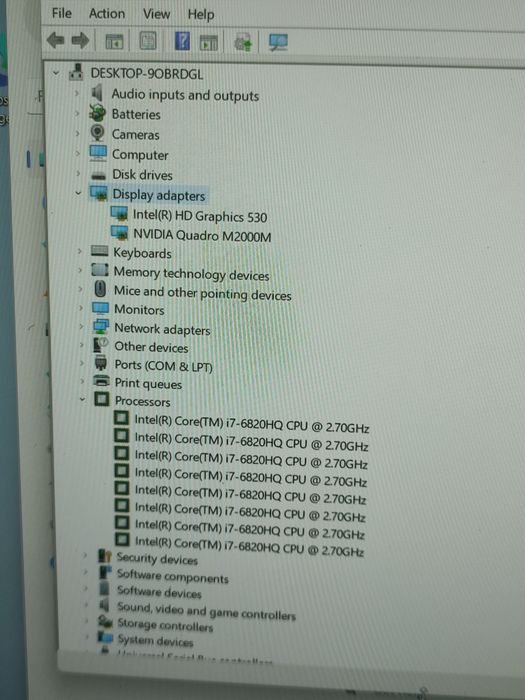Click the Batteries icon
The image size is (525, 700).
click(97, 113)
